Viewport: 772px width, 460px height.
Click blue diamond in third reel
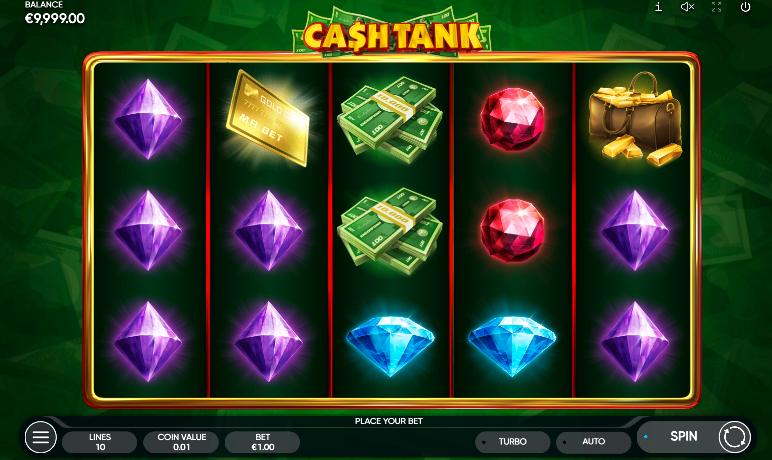390,345
